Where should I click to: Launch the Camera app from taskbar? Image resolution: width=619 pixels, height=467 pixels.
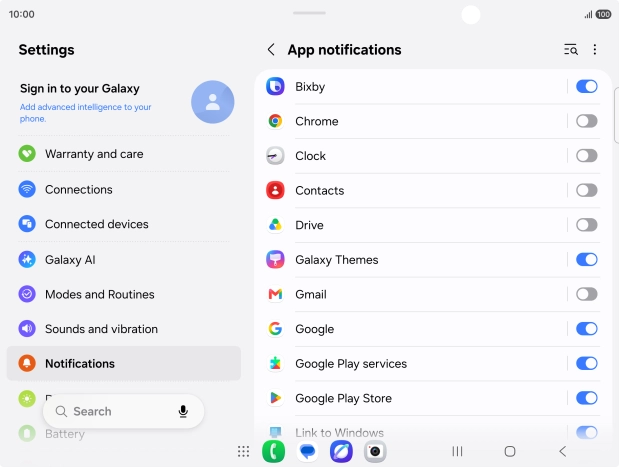(x=375, y=451)
